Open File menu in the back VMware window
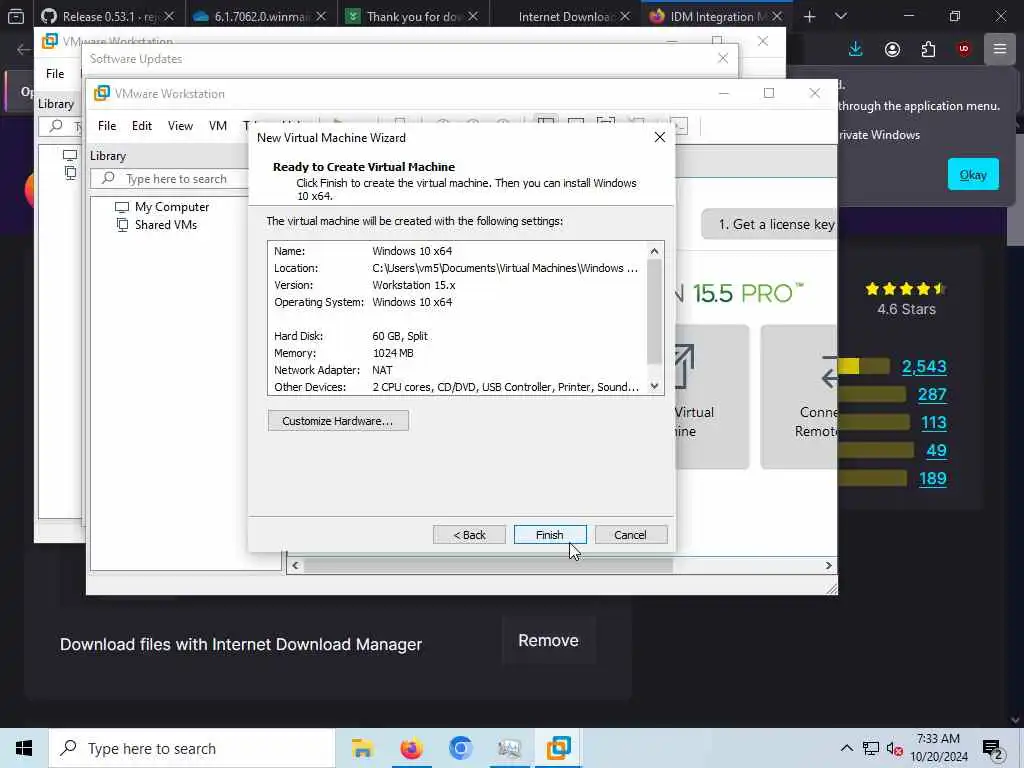This screenshot has width=1024, height=768. point(55,74)
